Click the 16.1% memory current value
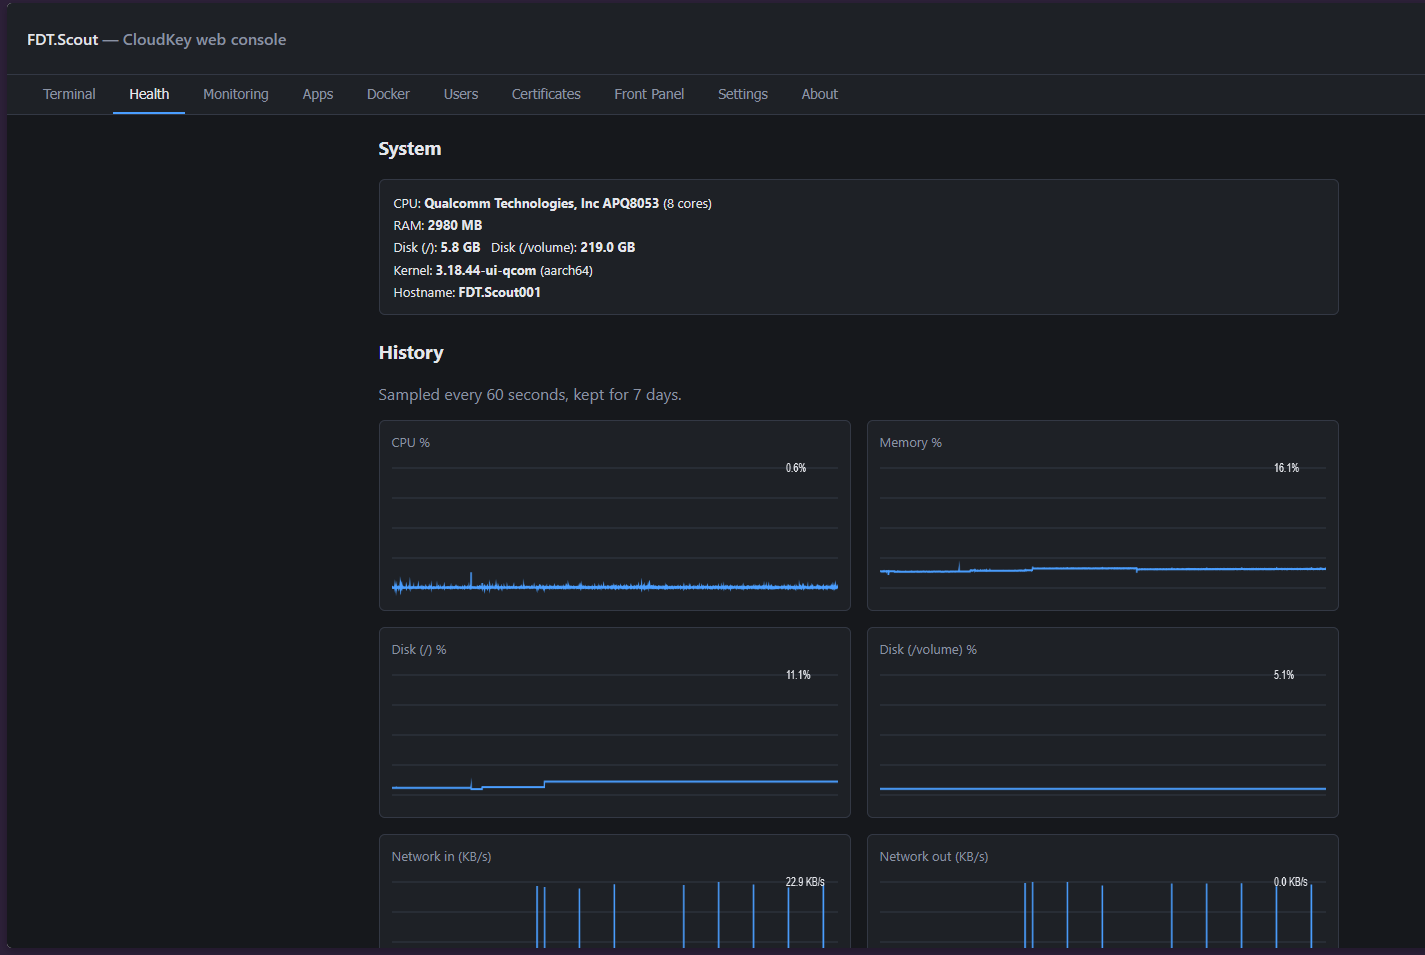Screen dimensions: 1425x955 point(1286,468)
